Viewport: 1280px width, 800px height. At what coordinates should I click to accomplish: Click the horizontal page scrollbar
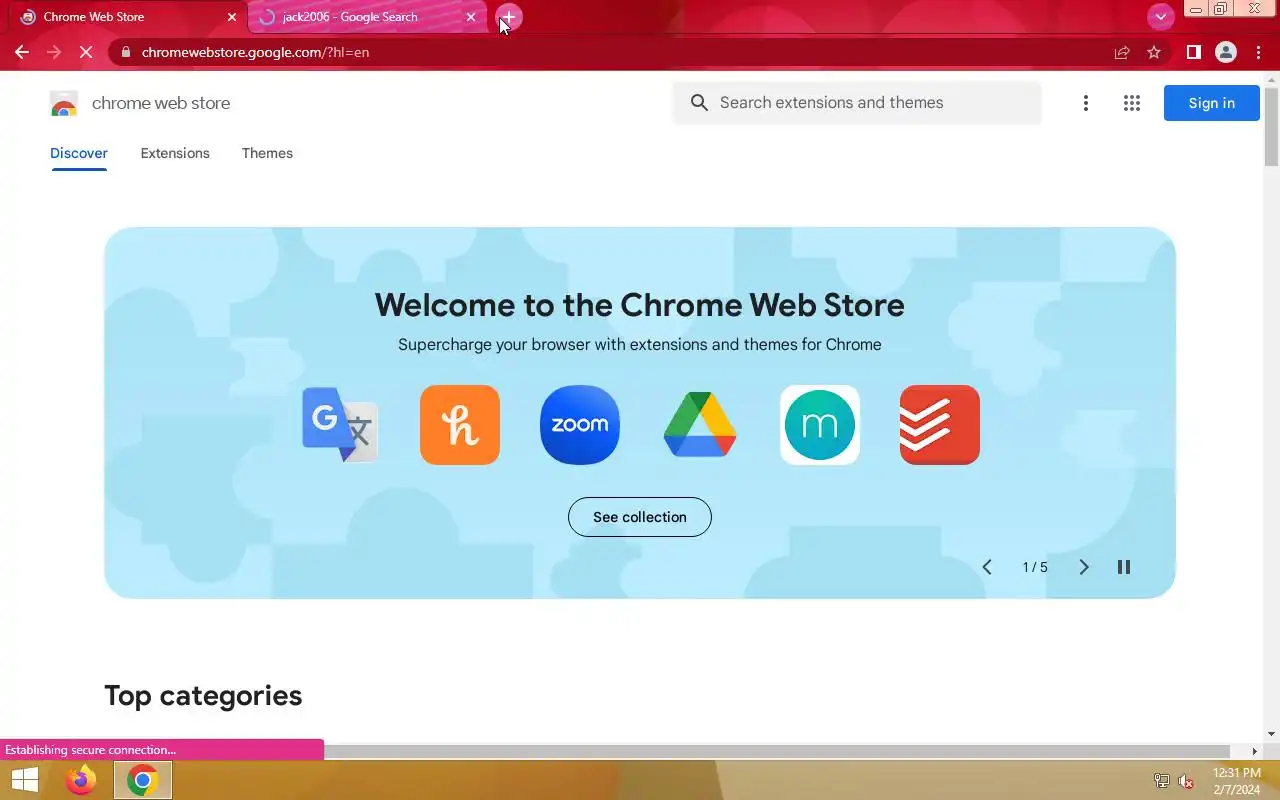776,751
